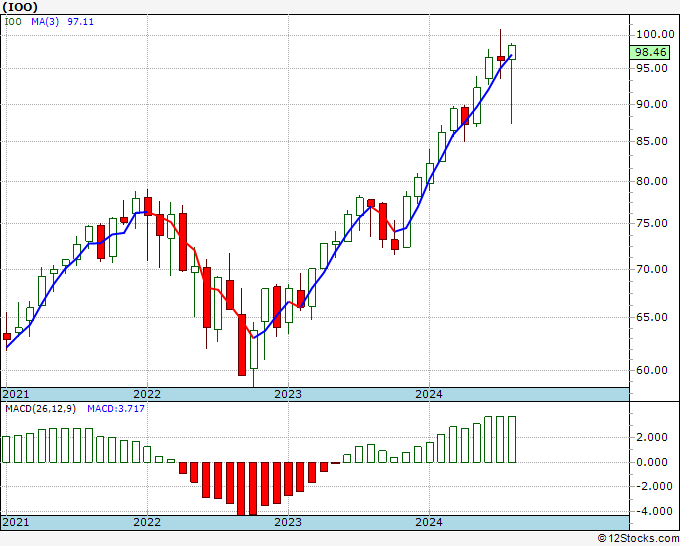
Task: Click the 60.00 price axis label
Action: click(652, 370)
